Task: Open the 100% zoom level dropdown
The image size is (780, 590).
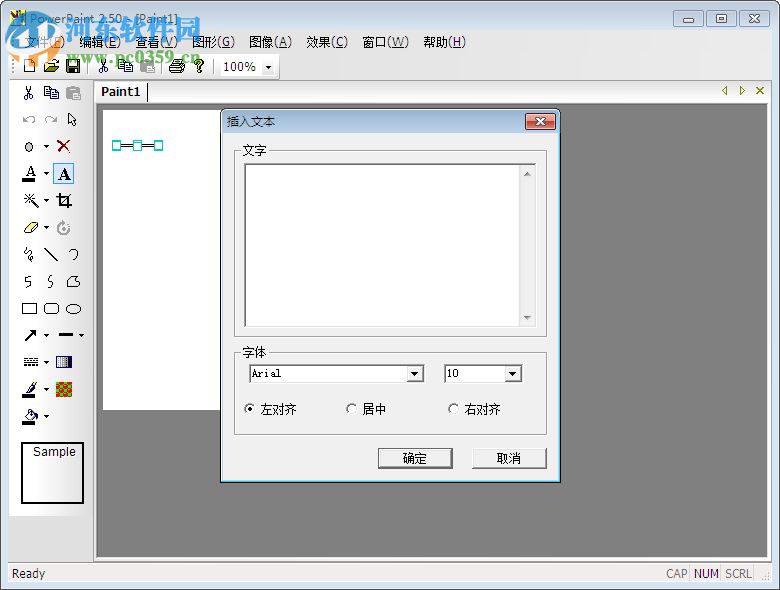Action: (x=269, y=67)
